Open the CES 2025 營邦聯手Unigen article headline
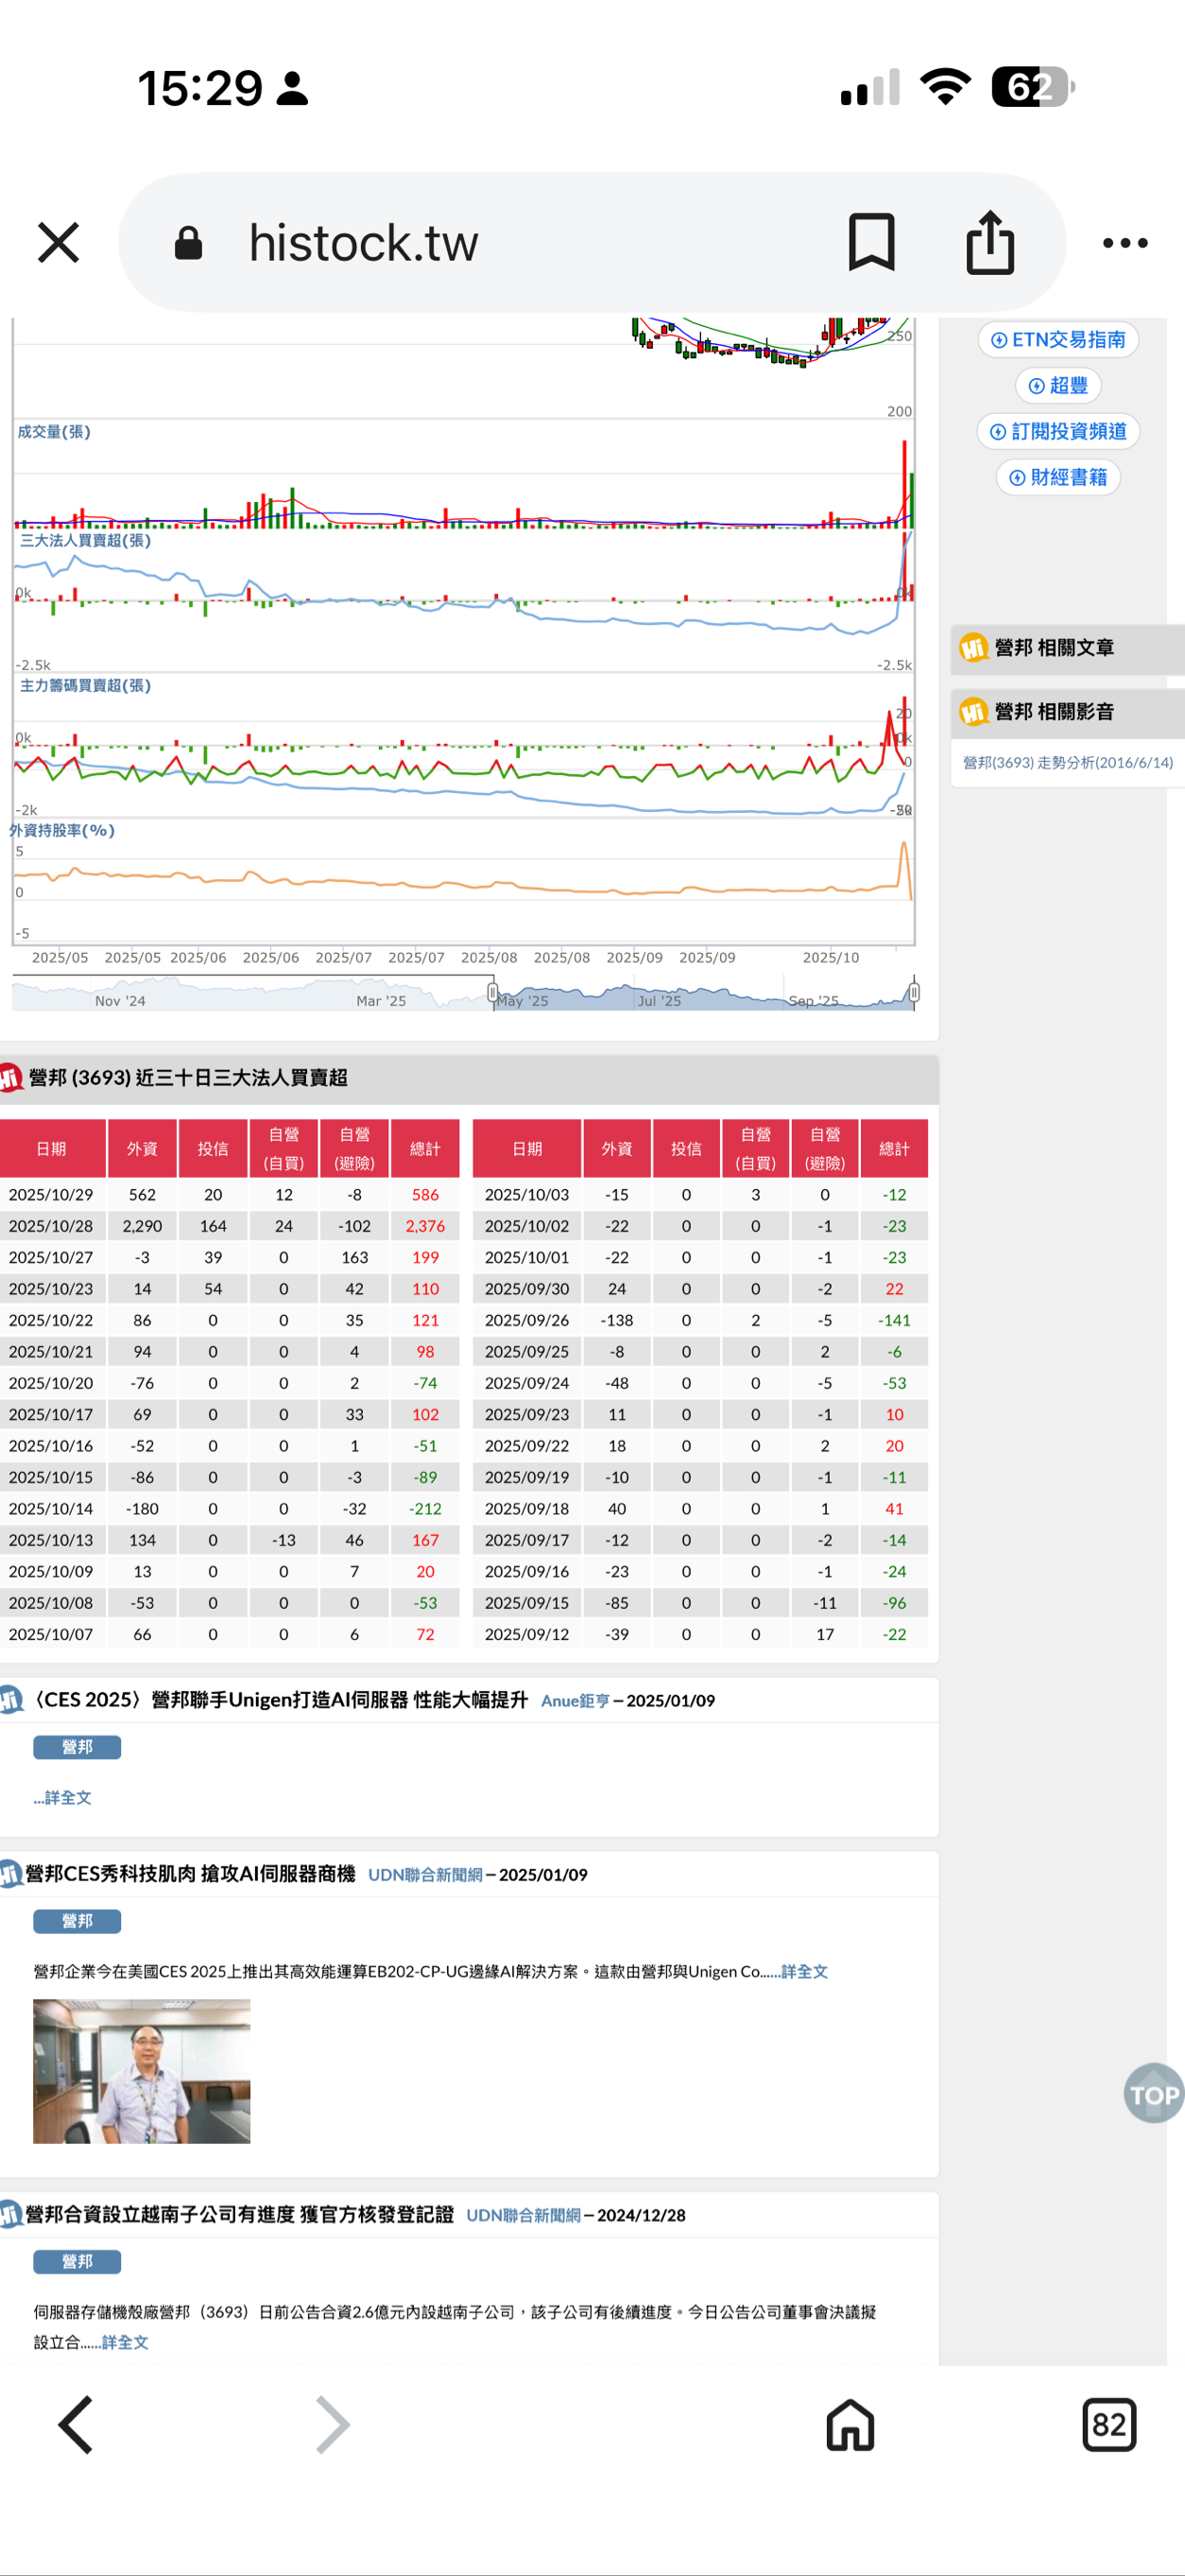 click(x=280, y=1700)
